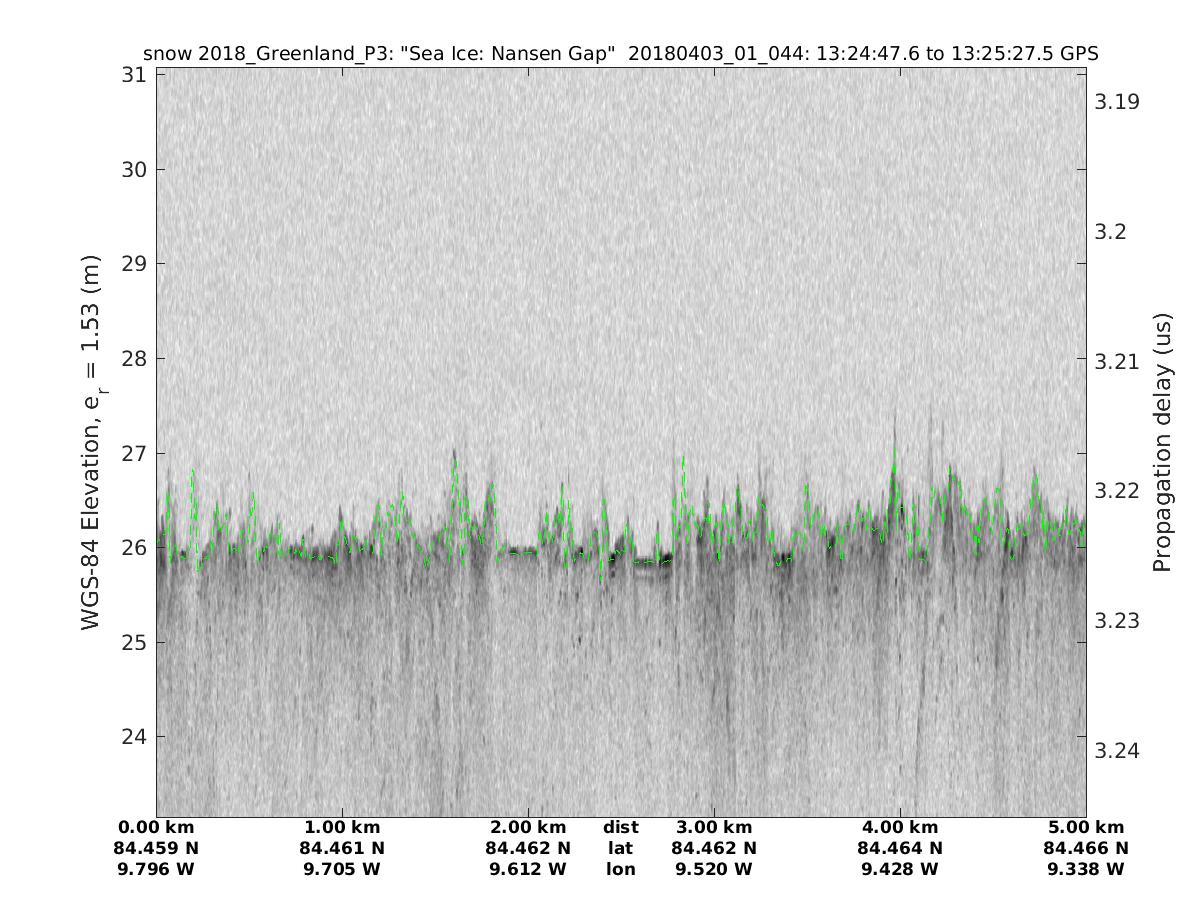1200x900 pixels.
Task: Click the "0.00 km" distance tick label
Action: (x=157, y=828)
